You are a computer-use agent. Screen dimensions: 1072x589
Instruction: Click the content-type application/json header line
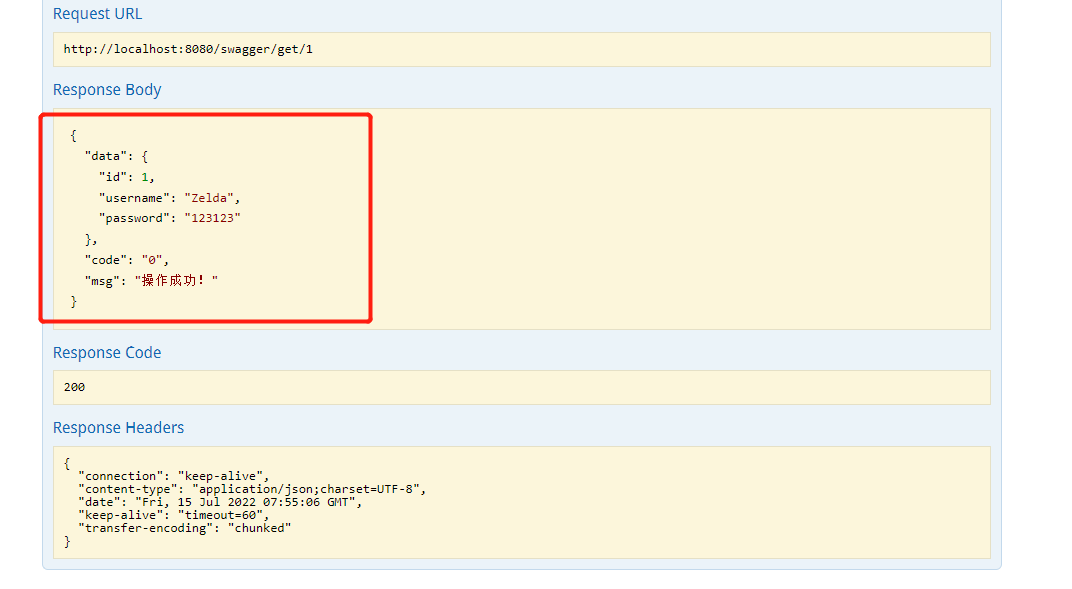[x=252, y=489]
